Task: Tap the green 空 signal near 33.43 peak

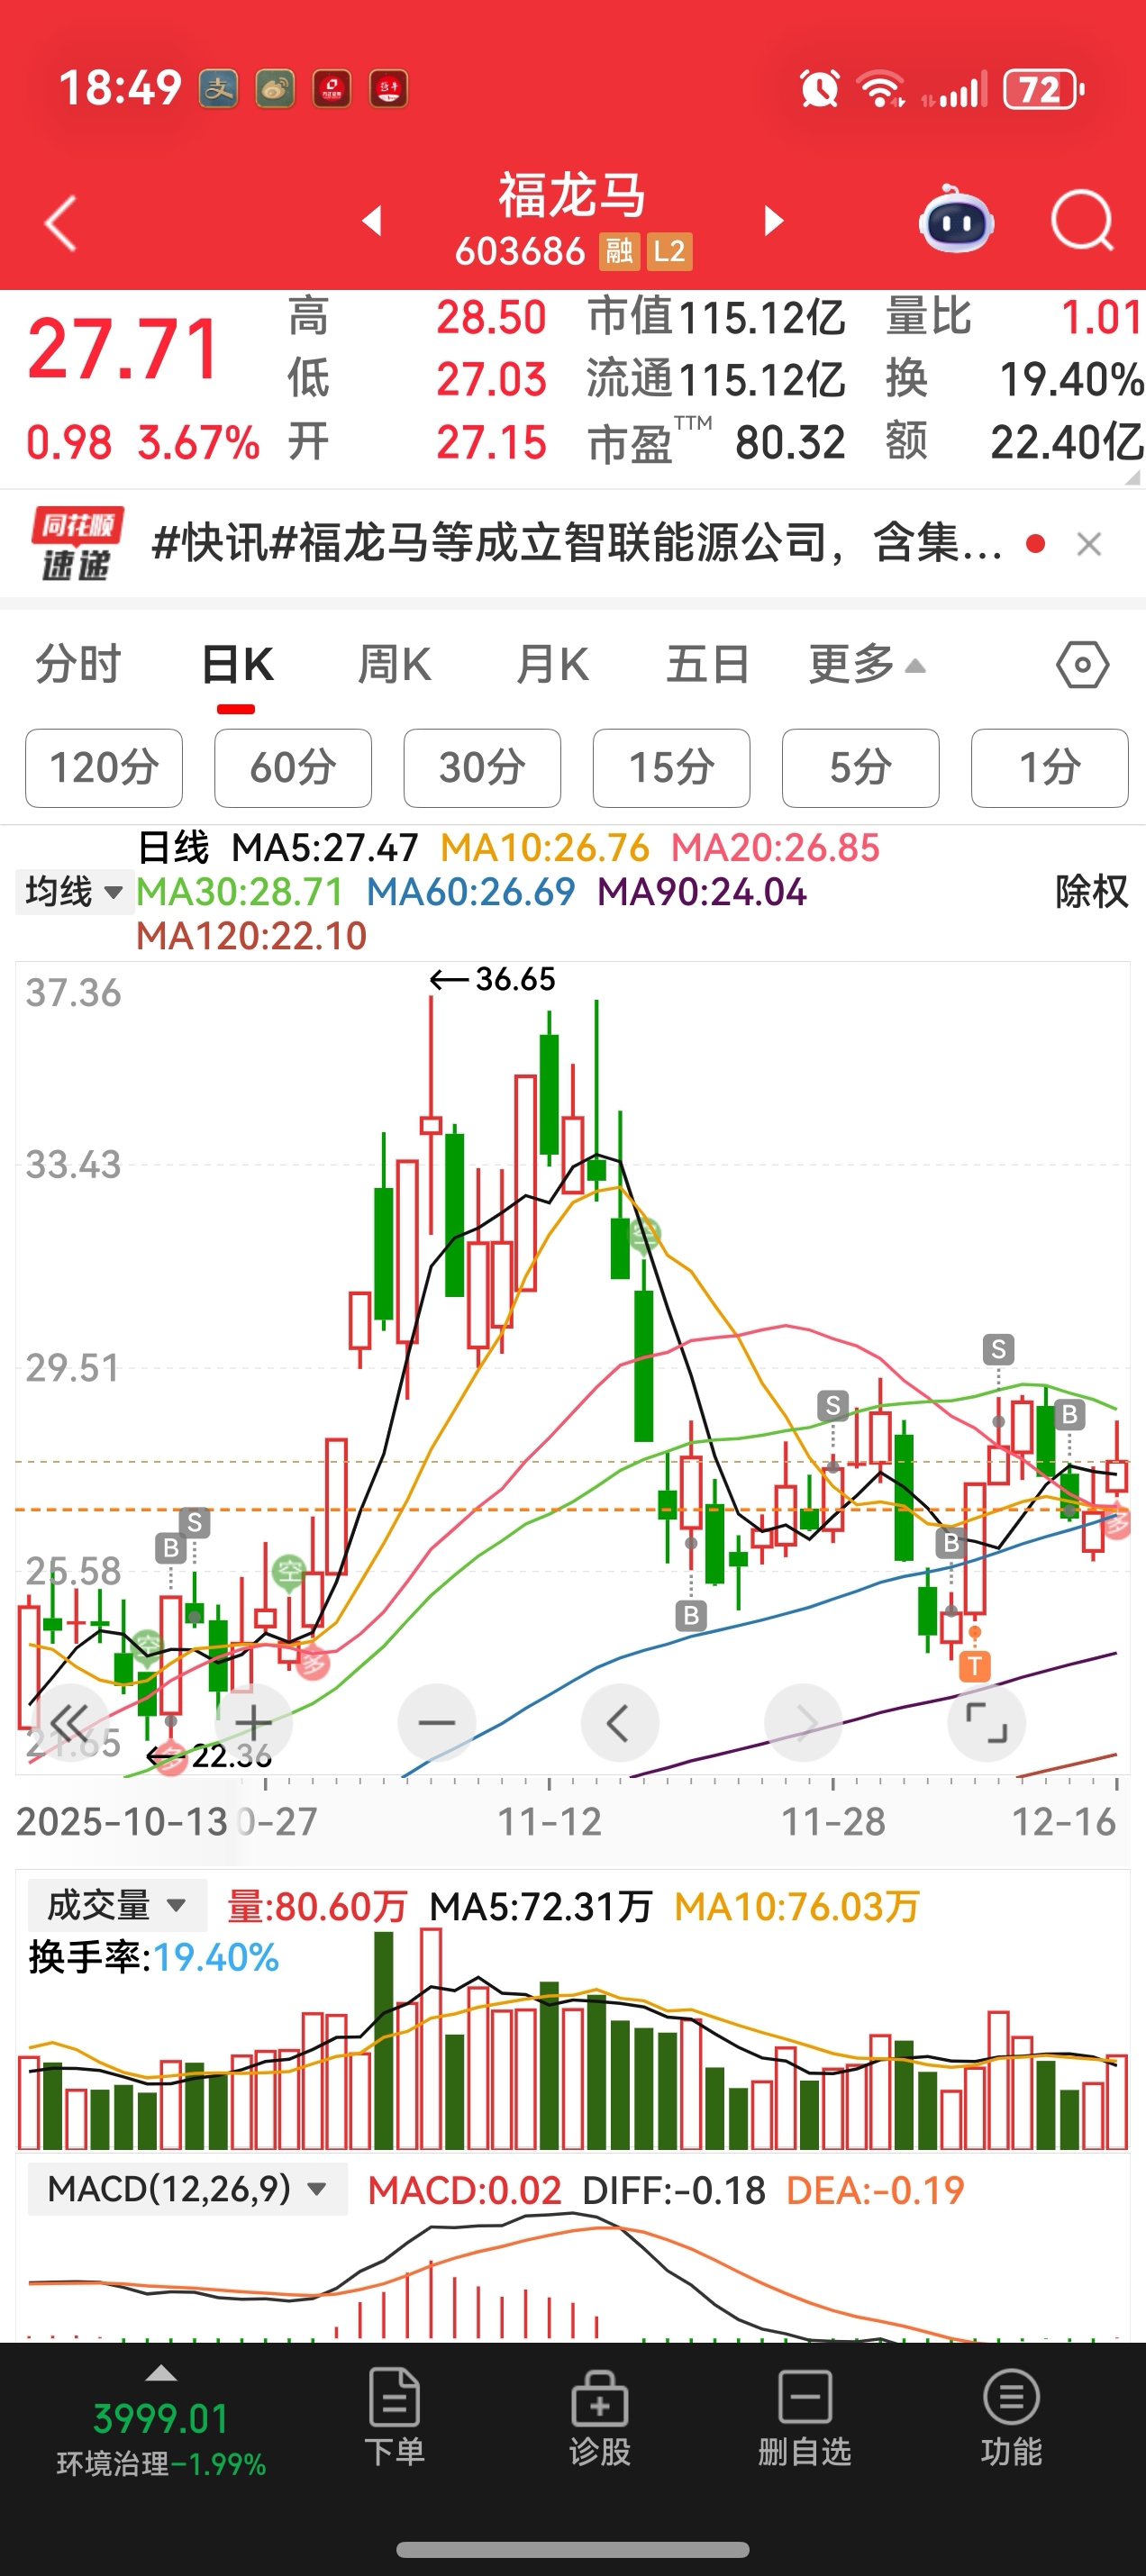Action: click(x=645, y=1235)
